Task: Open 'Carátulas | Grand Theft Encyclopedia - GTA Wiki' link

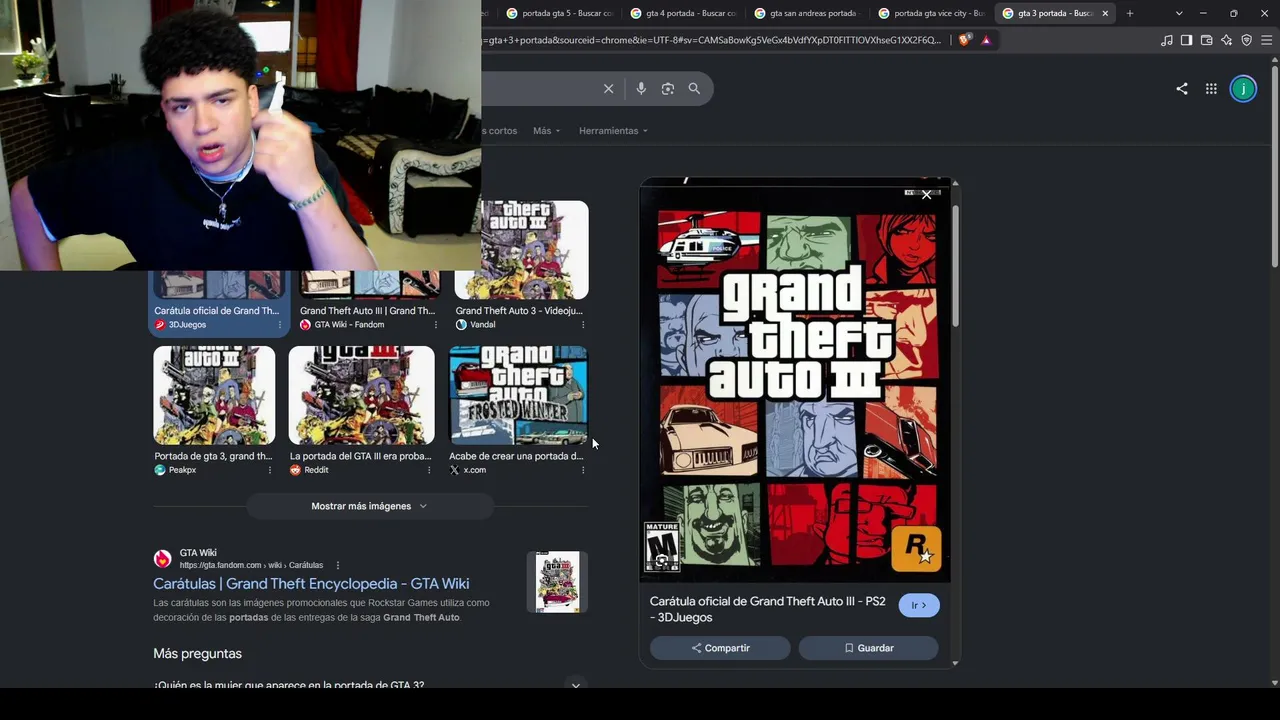Action: (x=311, y=584)
